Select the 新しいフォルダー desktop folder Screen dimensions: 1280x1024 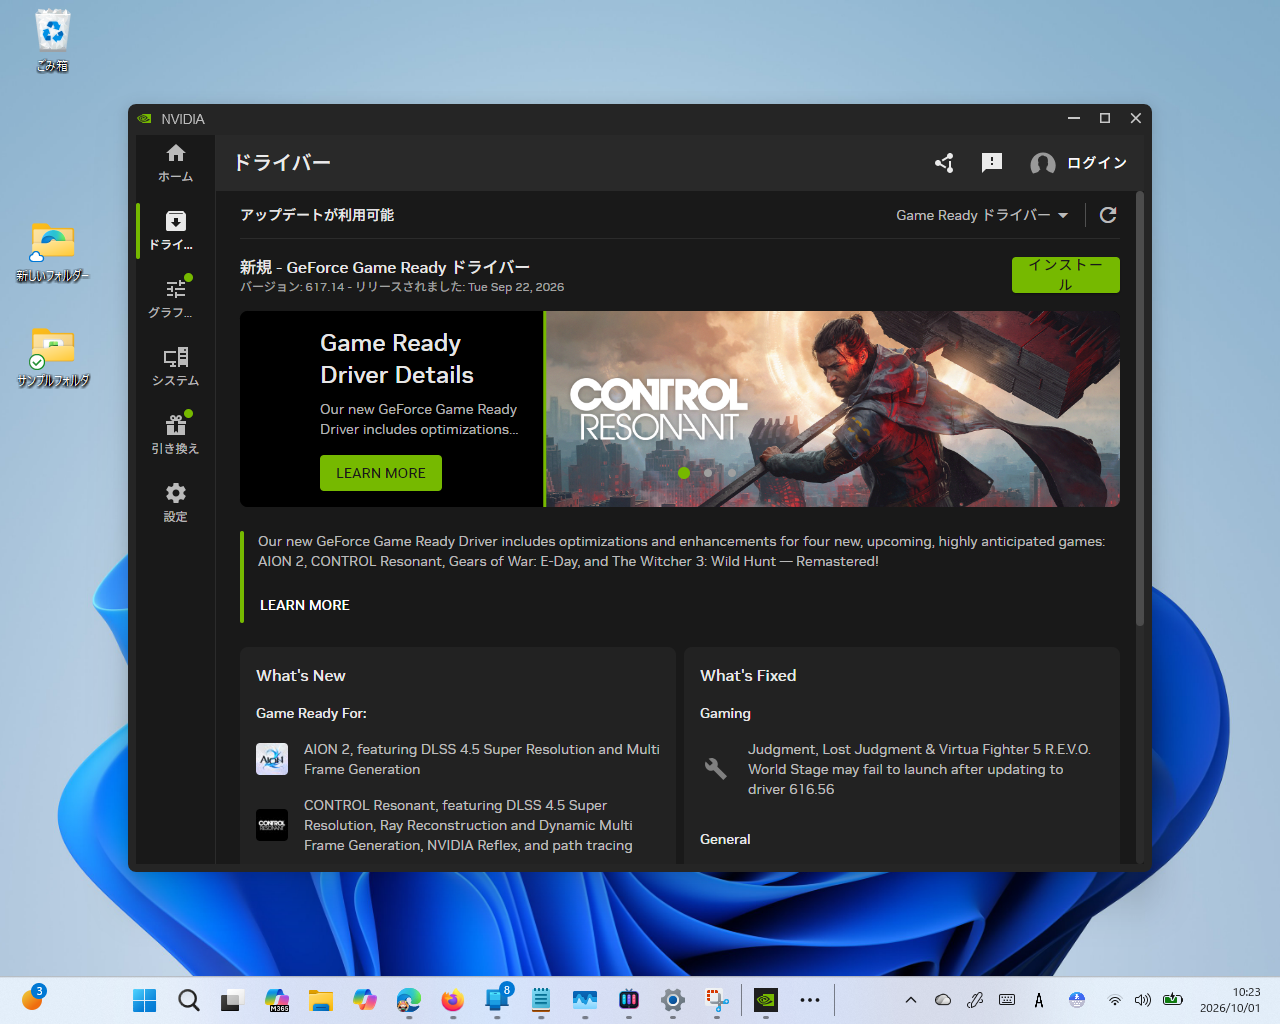52,252
